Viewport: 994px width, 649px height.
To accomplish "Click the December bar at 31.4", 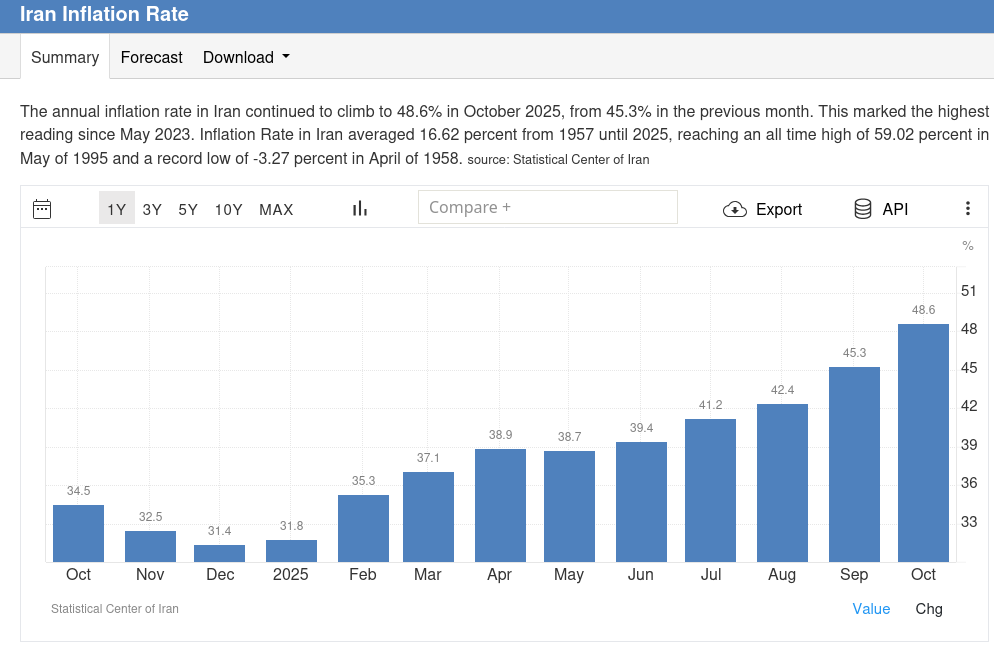I will pos(219,553).
